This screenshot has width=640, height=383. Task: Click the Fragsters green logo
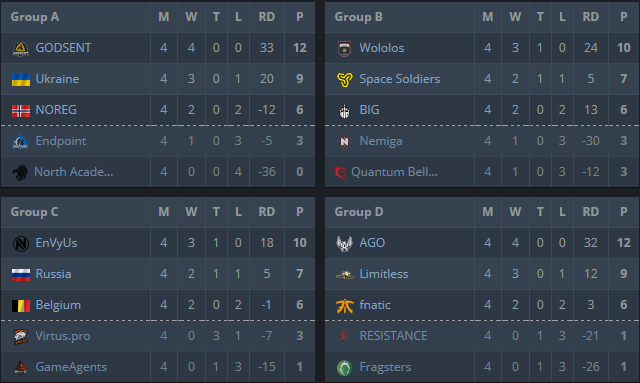pyautogui.click(x=344, y=367)
